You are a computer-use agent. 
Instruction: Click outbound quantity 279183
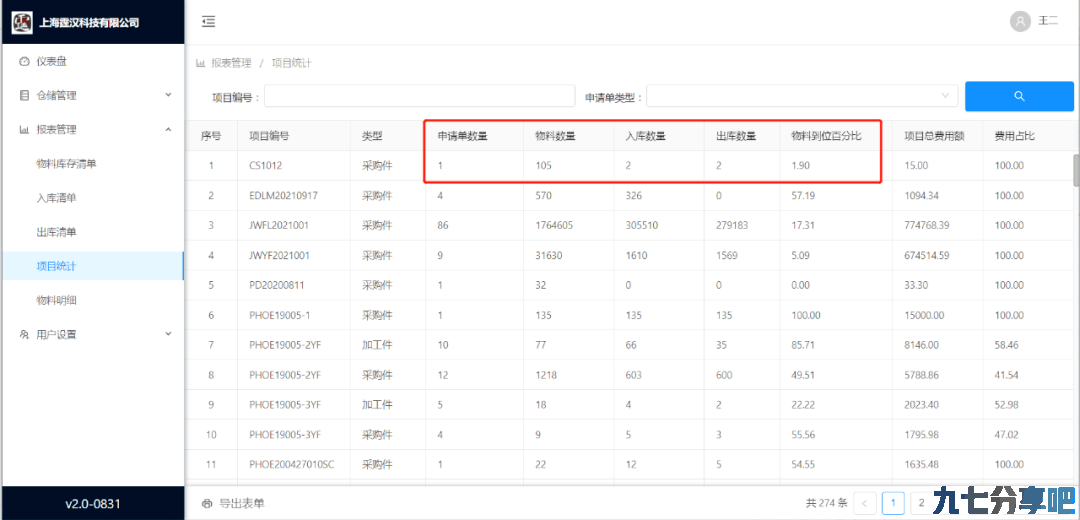(734, 225)
